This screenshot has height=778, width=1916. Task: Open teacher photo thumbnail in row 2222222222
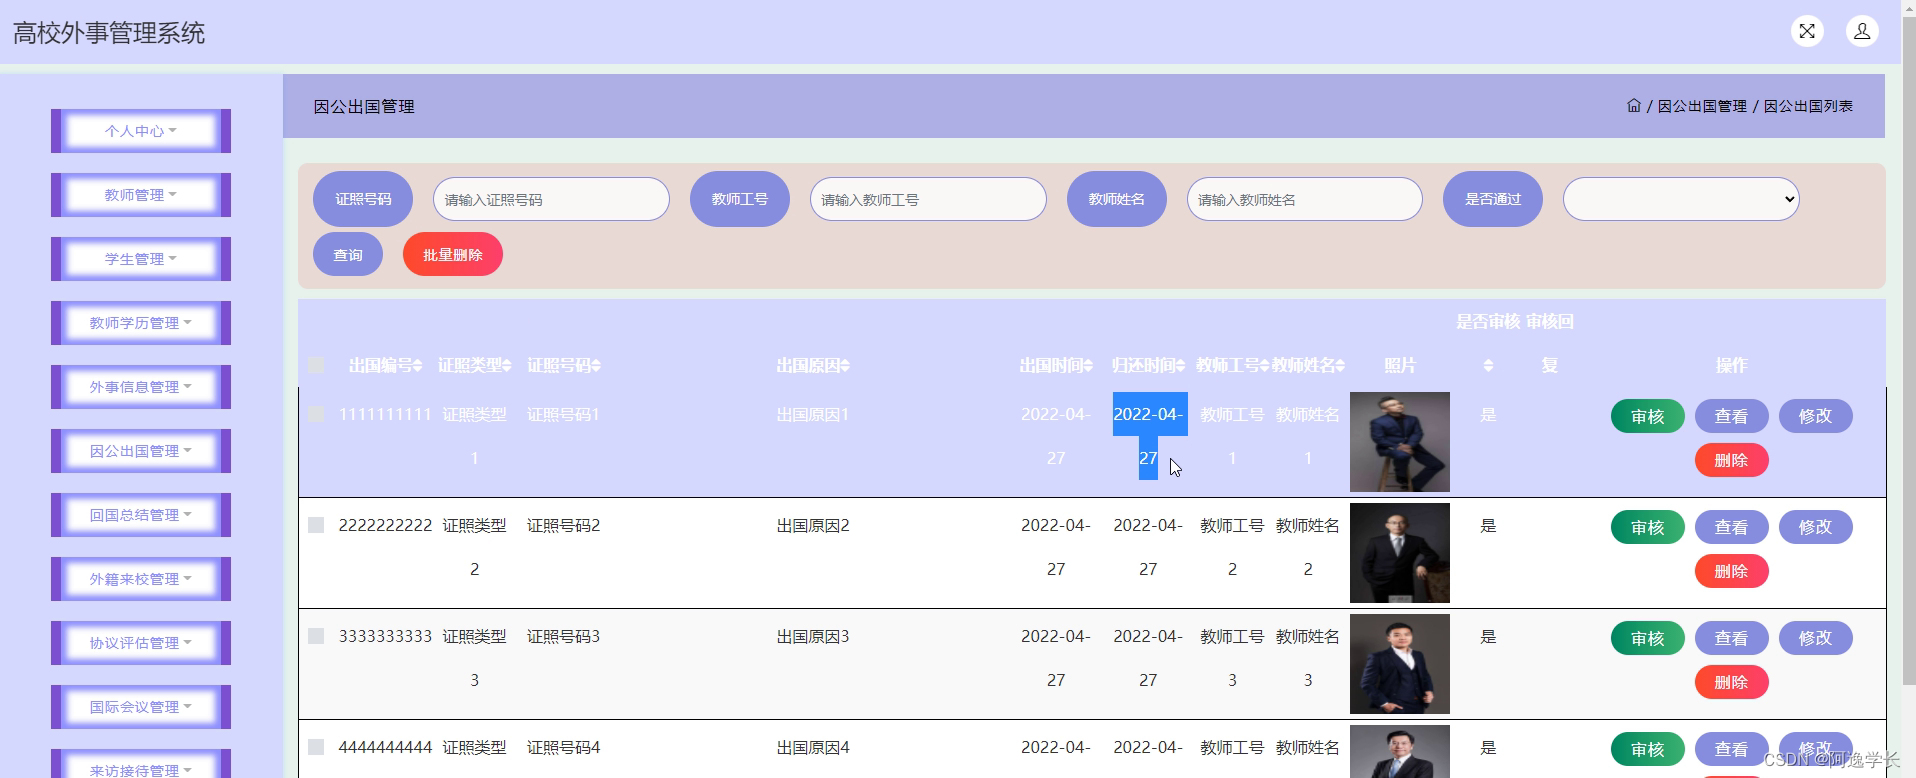(1399, 553)
